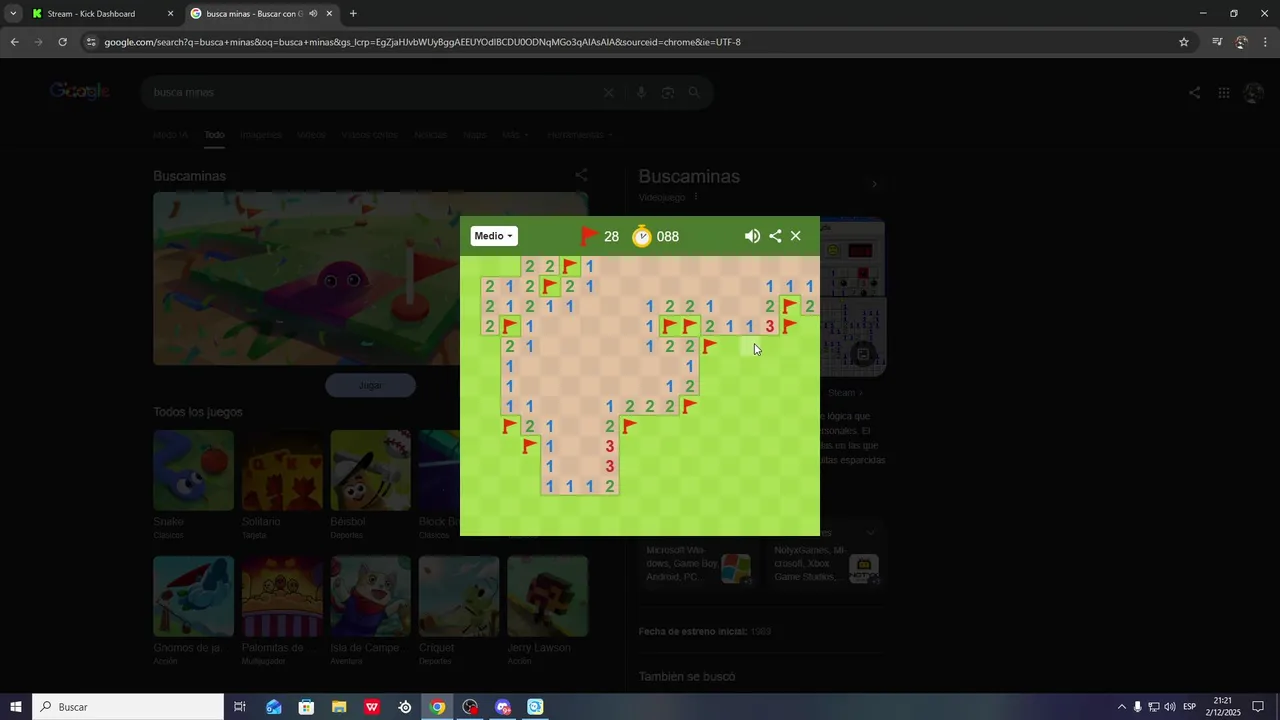Click the red 3 beside the right-side flags
The height and width of the screenshot is (720, 1280).
coord(770,326)
